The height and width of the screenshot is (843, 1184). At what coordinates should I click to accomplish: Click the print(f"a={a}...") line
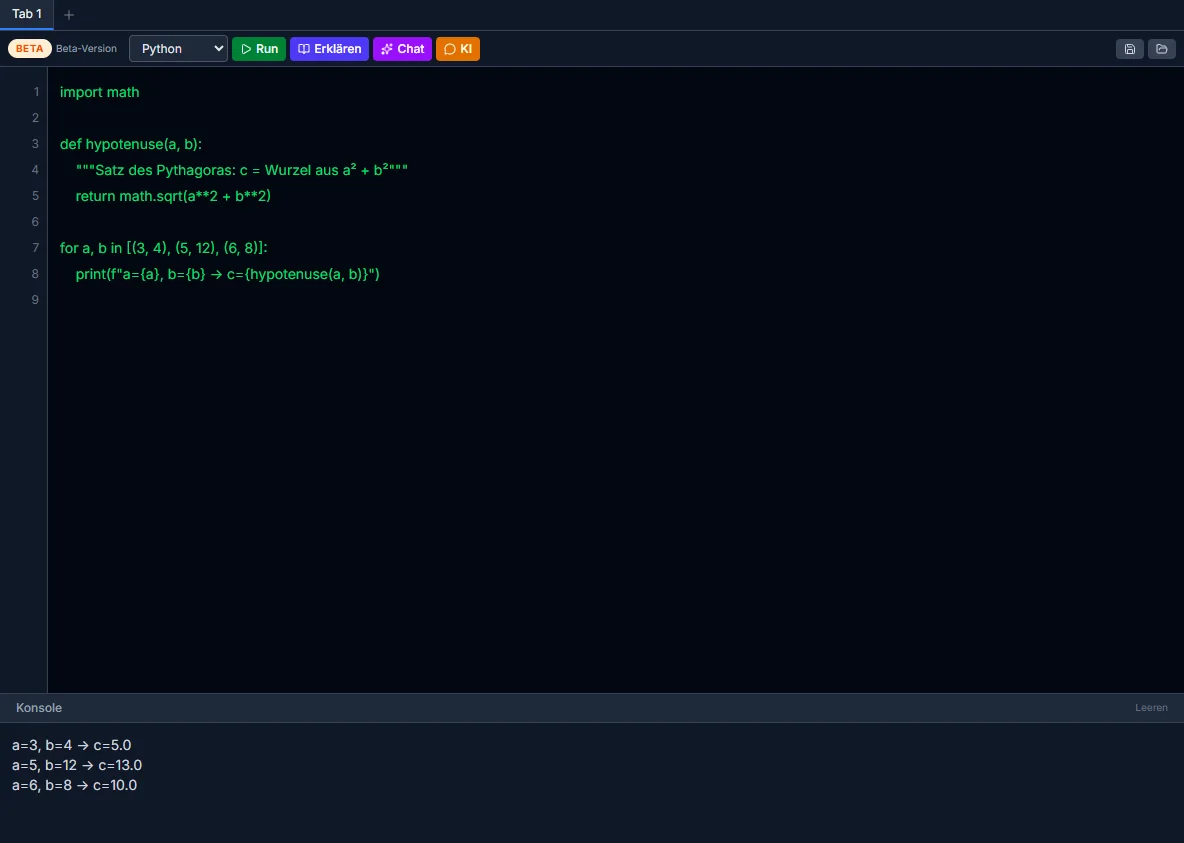tap(227, 274)
